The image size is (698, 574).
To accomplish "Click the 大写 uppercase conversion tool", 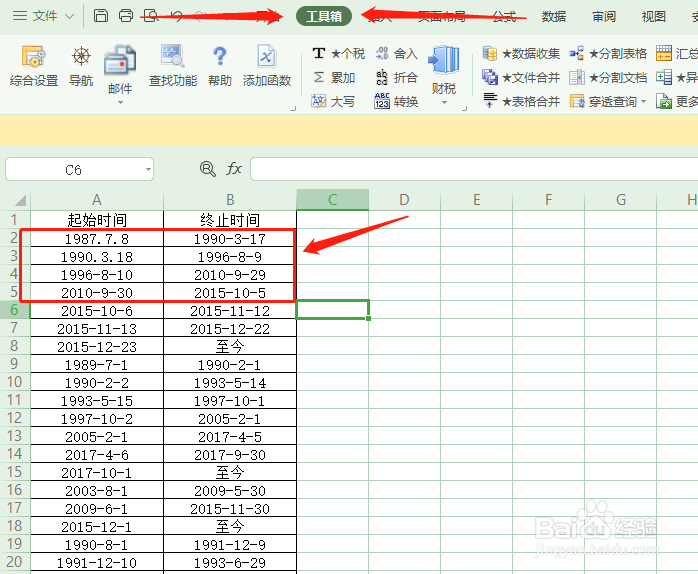I will pyautogui.click(x=333, y=102).
